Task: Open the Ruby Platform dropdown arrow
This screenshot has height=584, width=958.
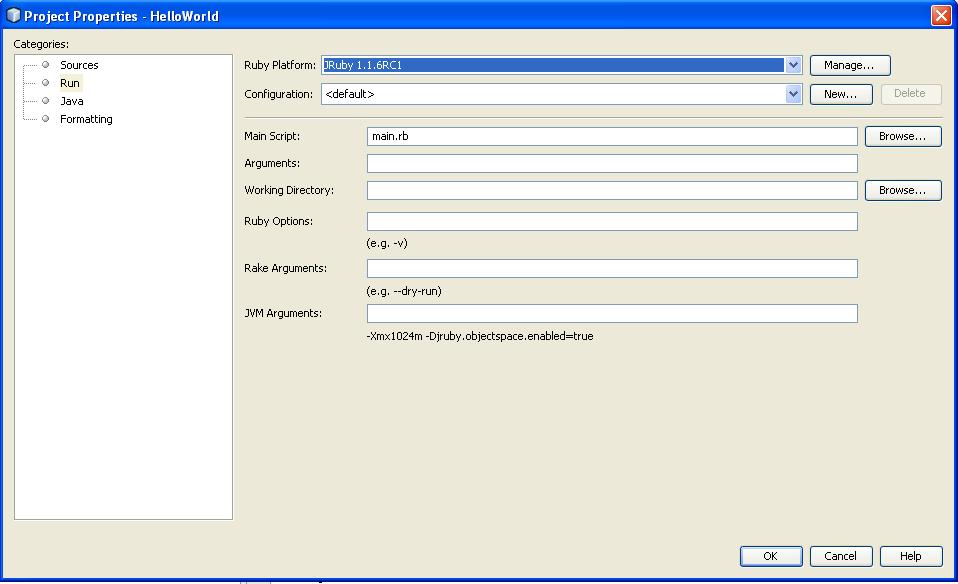Action: [793, 65]
